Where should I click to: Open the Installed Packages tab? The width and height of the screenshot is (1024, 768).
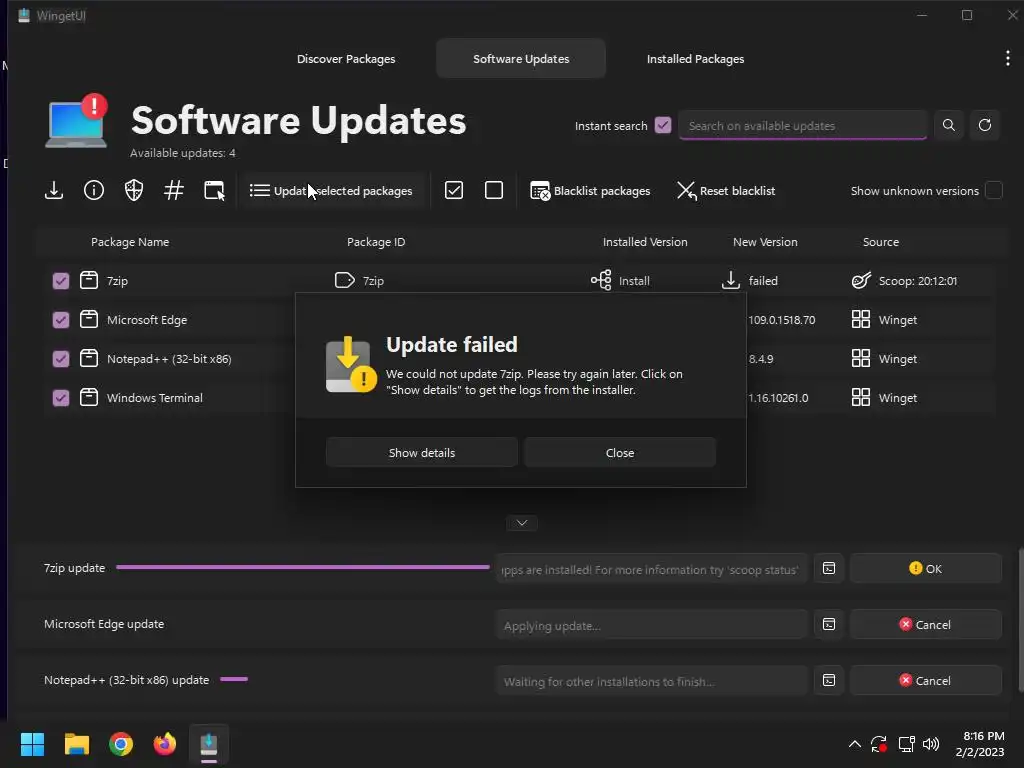(x=696, y=59)
